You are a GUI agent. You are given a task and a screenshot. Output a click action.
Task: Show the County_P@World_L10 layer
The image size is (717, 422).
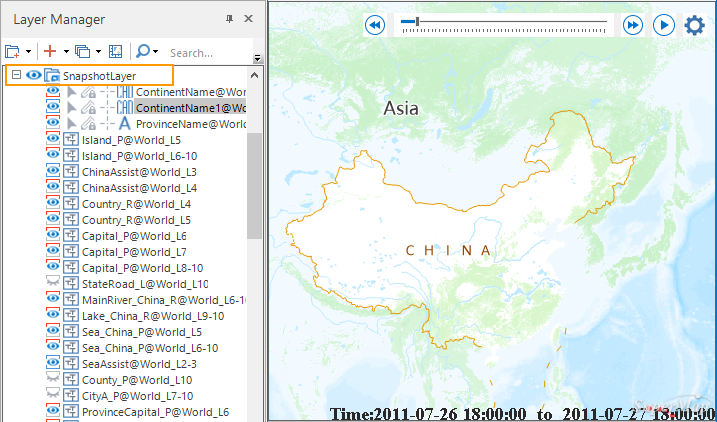[54, 379]
